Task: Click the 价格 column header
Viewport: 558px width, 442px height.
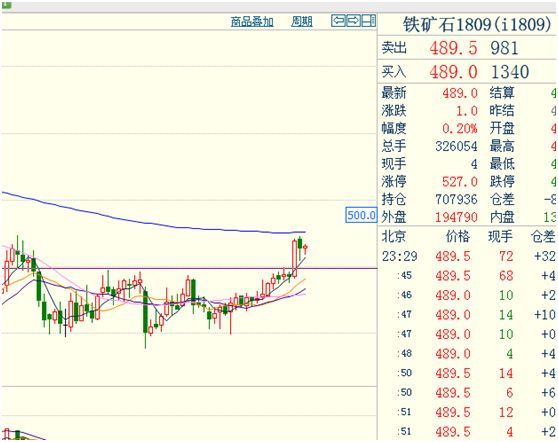Action: pyautogui.click(x=458, y=237)
